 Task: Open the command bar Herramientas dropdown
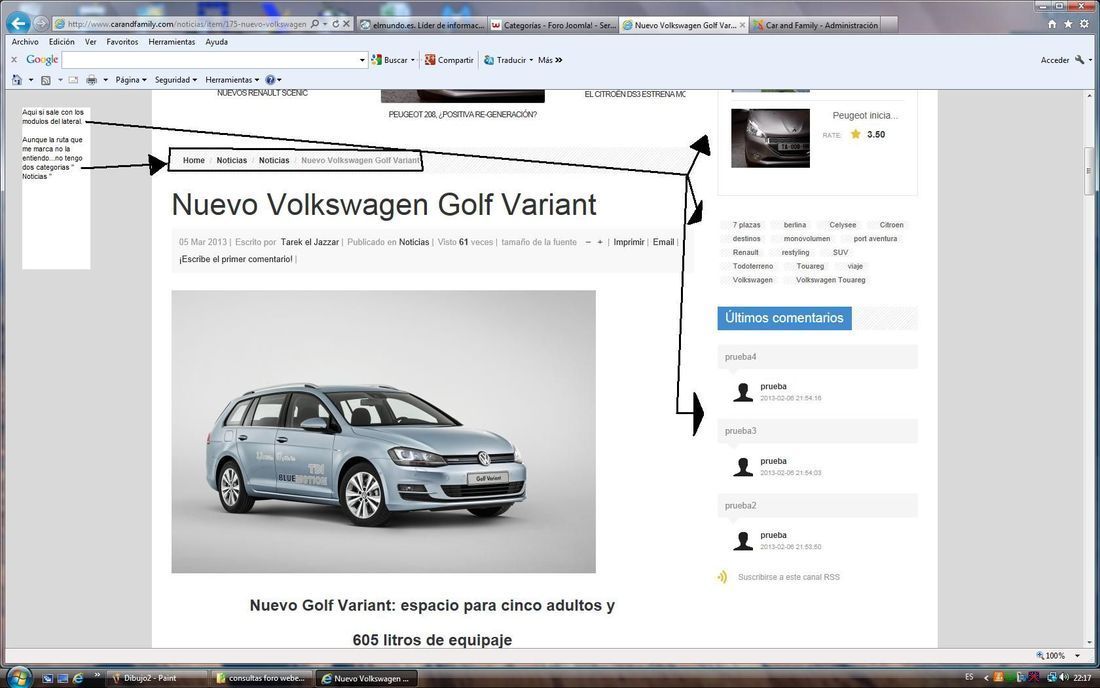(x=232, y=80)
